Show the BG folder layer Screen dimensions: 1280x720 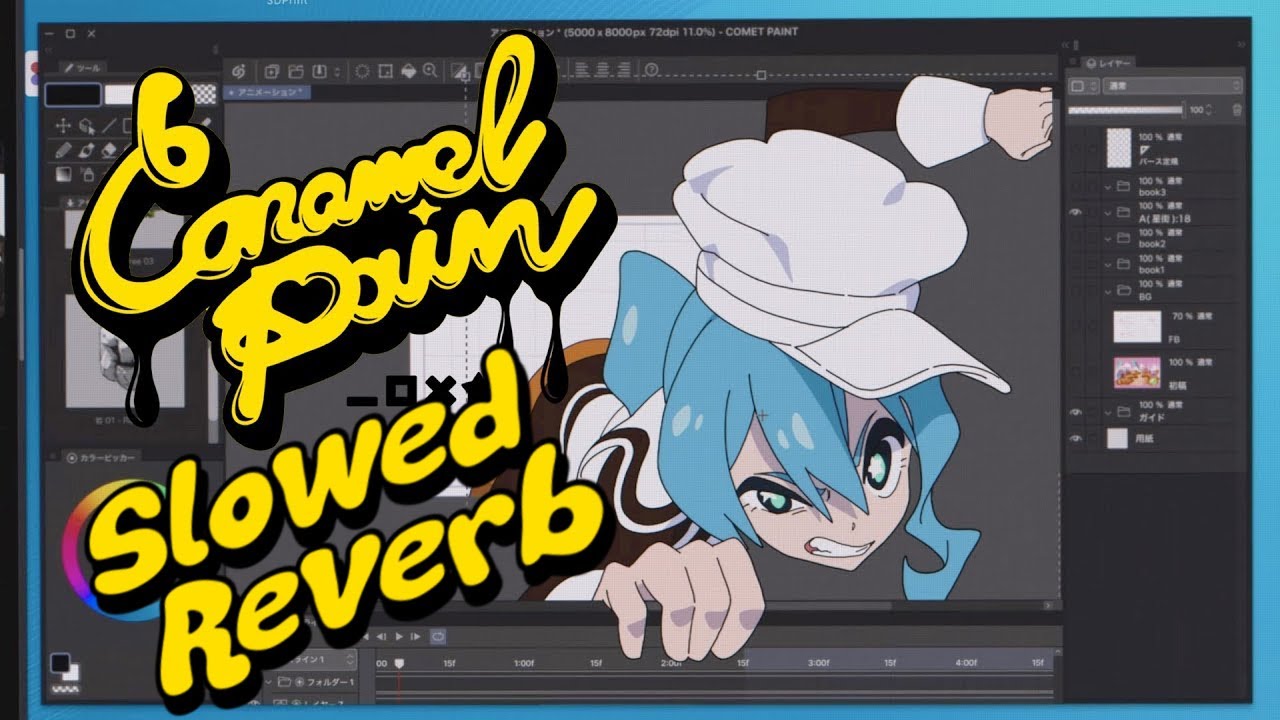(x=1077, y=291)
